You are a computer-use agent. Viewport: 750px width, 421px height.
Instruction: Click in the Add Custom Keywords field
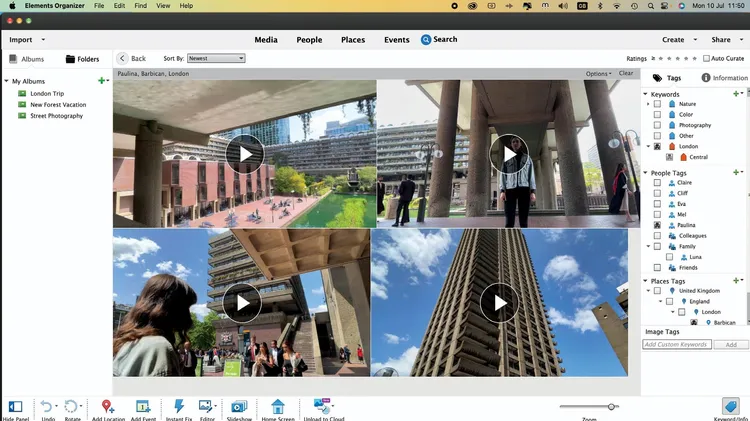tap(677, 344)
